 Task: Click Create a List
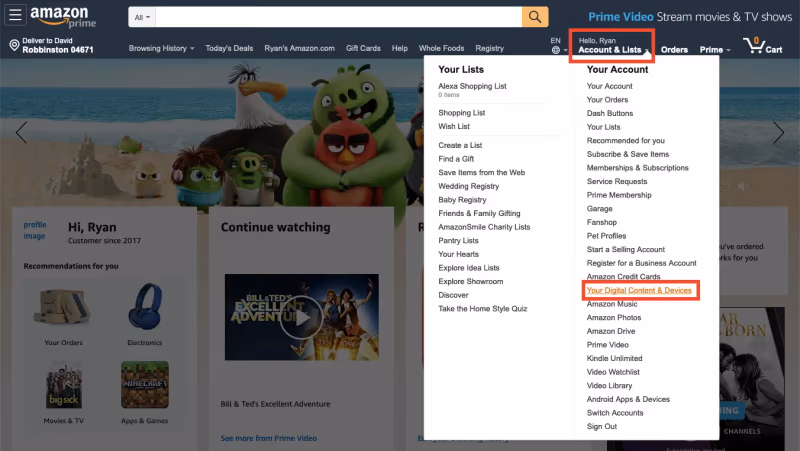coord(460,145)
